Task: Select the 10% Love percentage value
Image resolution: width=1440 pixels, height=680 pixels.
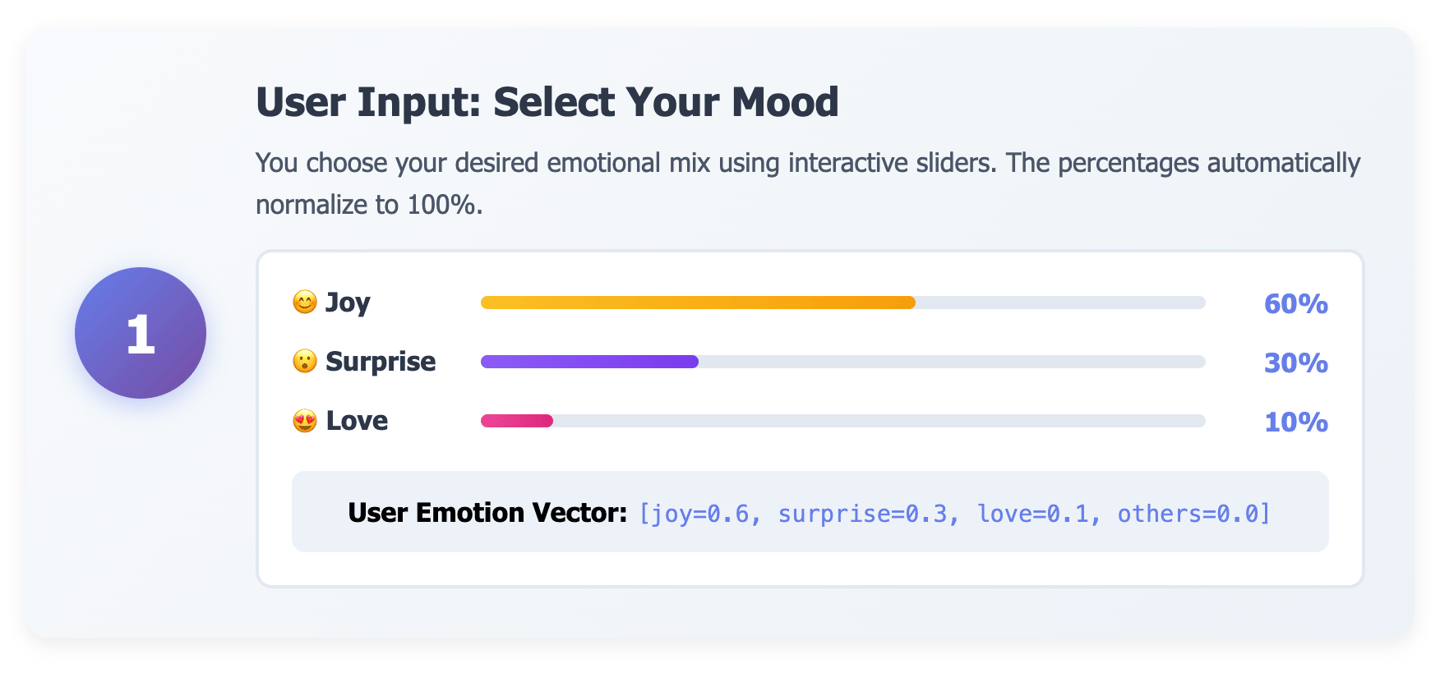Action: [1295, 422]
